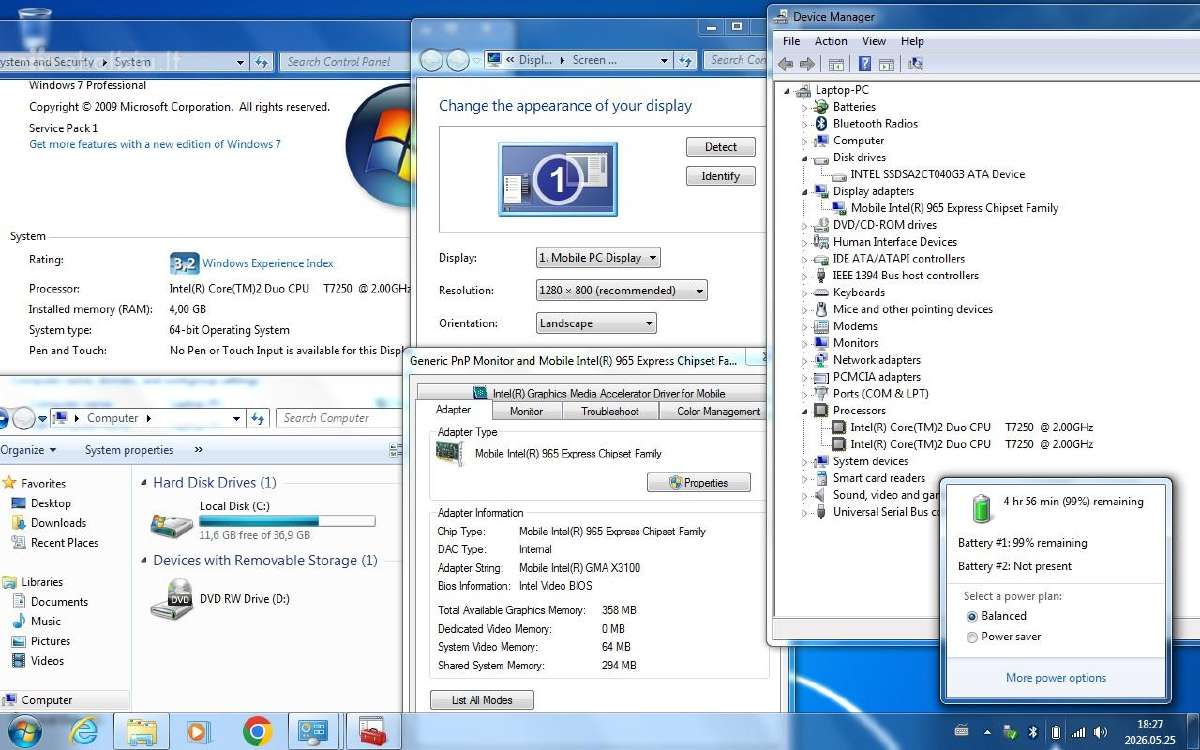Click refresh icon beside Search Computer box
The height and width of the screenshot is (750, 1200).
[x=259, y=418]
